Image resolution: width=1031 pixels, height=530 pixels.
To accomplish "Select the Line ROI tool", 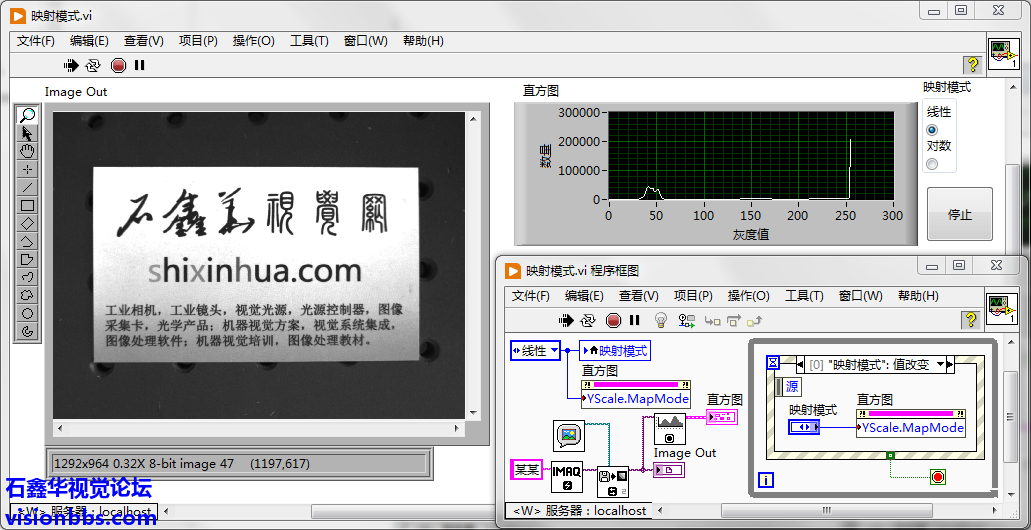I will 27,187.
